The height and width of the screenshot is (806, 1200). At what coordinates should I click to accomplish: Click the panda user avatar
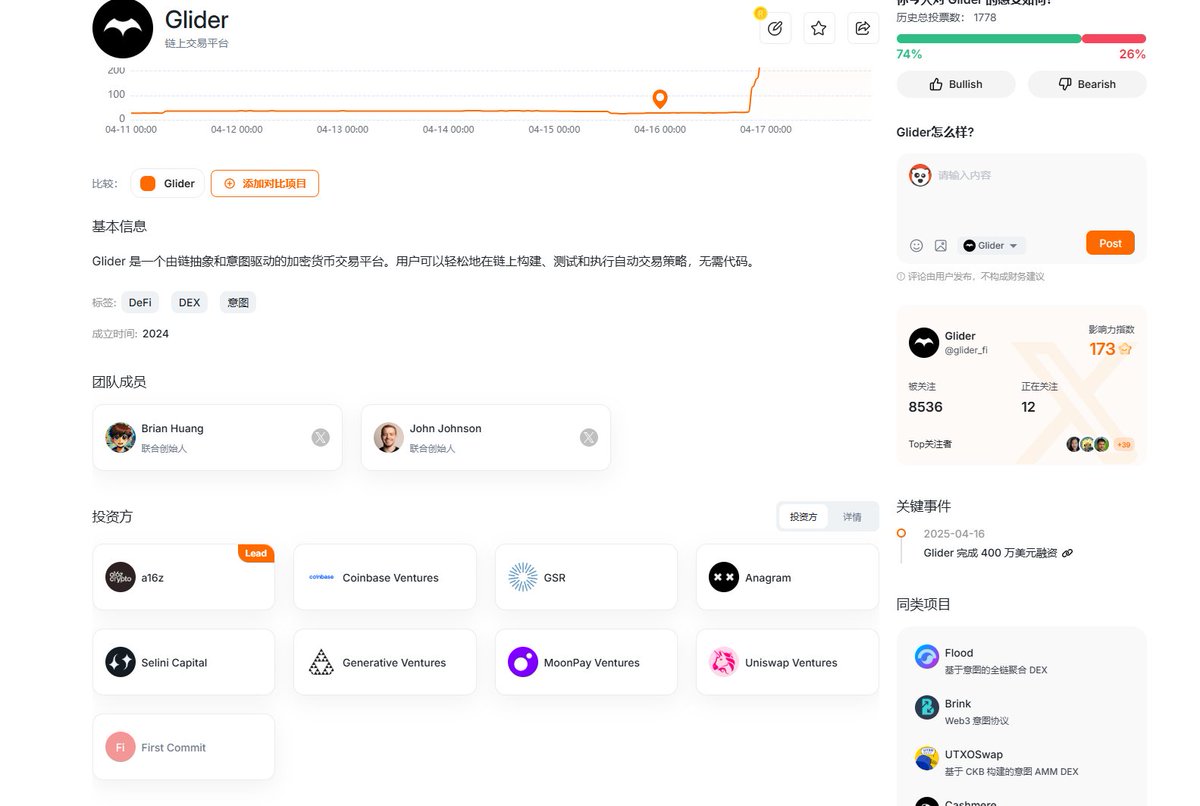coord(920,176)
